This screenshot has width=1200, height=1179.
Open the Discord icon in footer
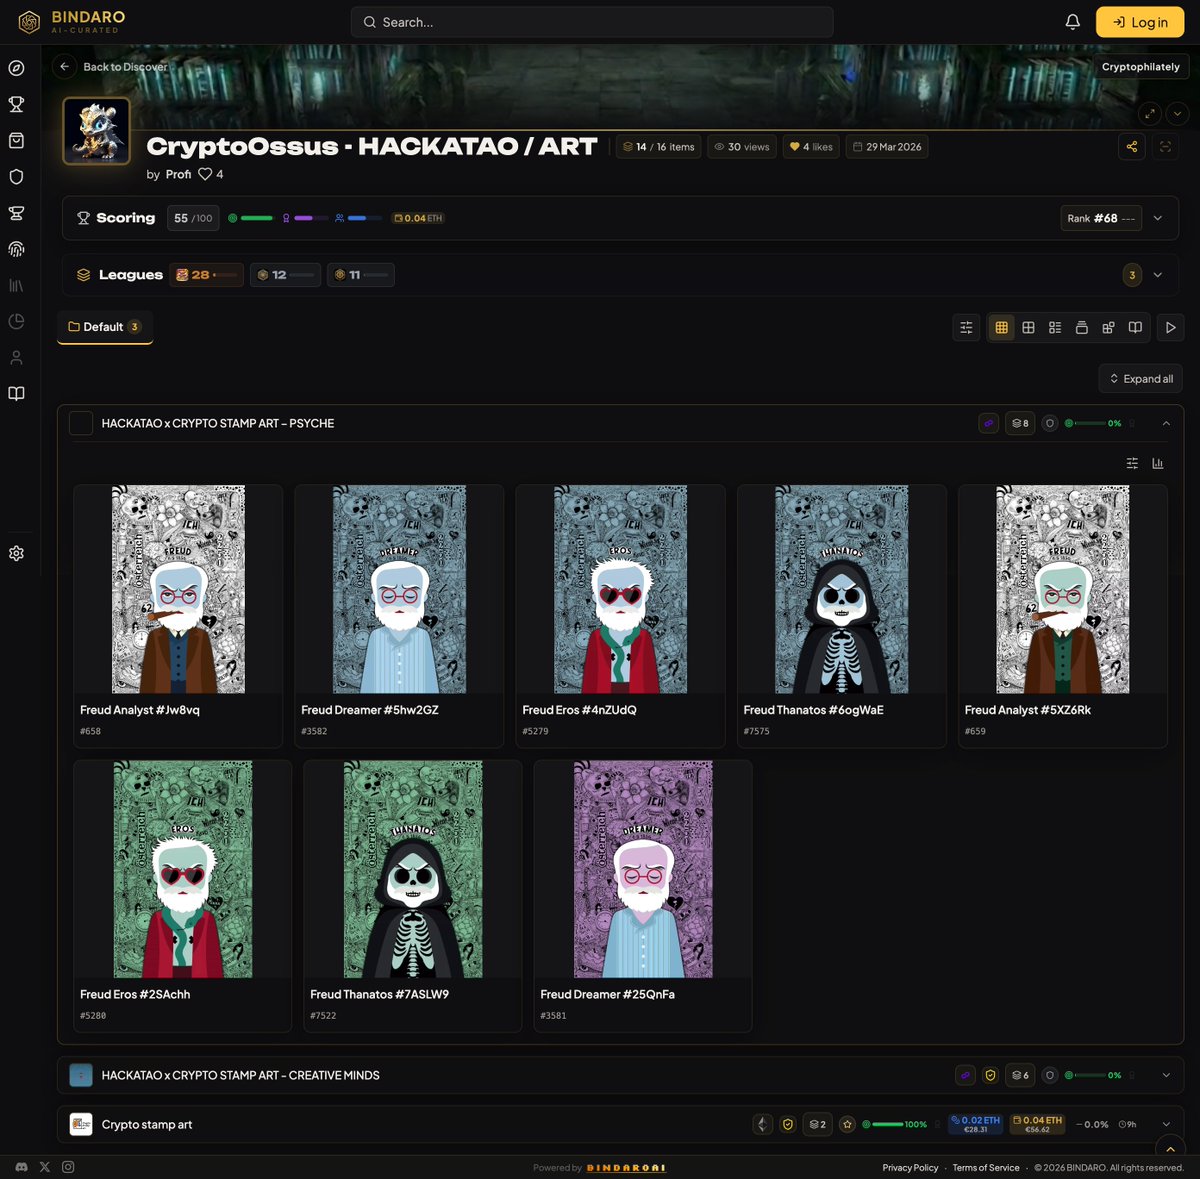[21, 1167]
